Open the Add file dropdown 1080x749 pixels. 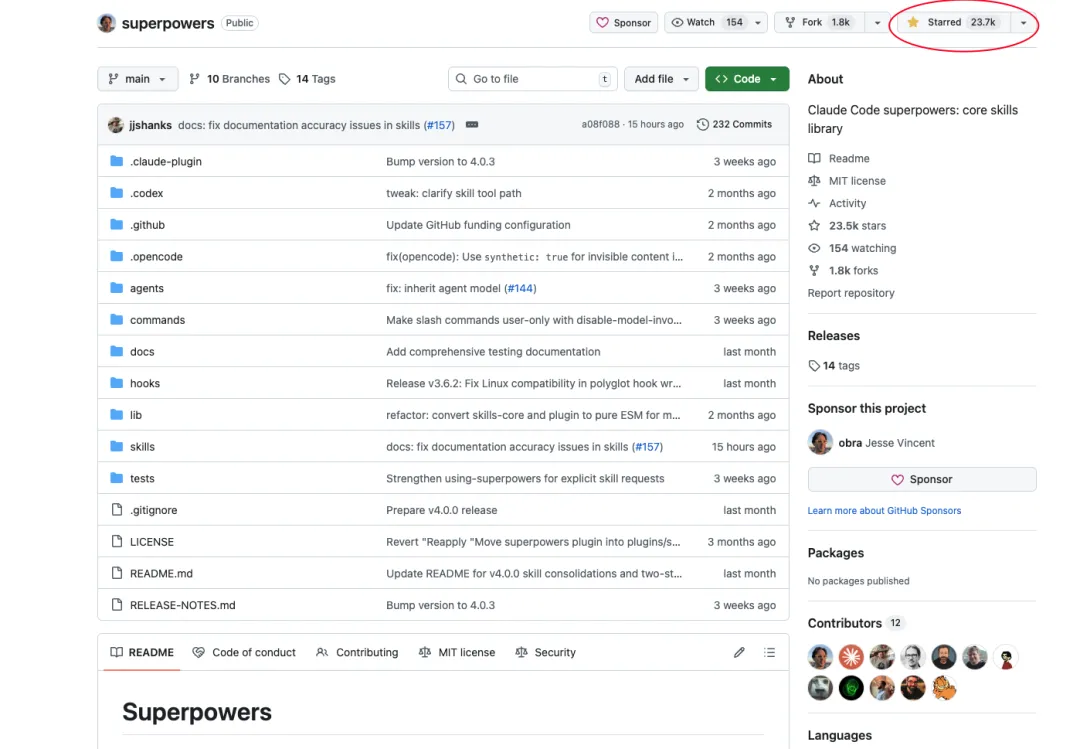coord(661,79)
